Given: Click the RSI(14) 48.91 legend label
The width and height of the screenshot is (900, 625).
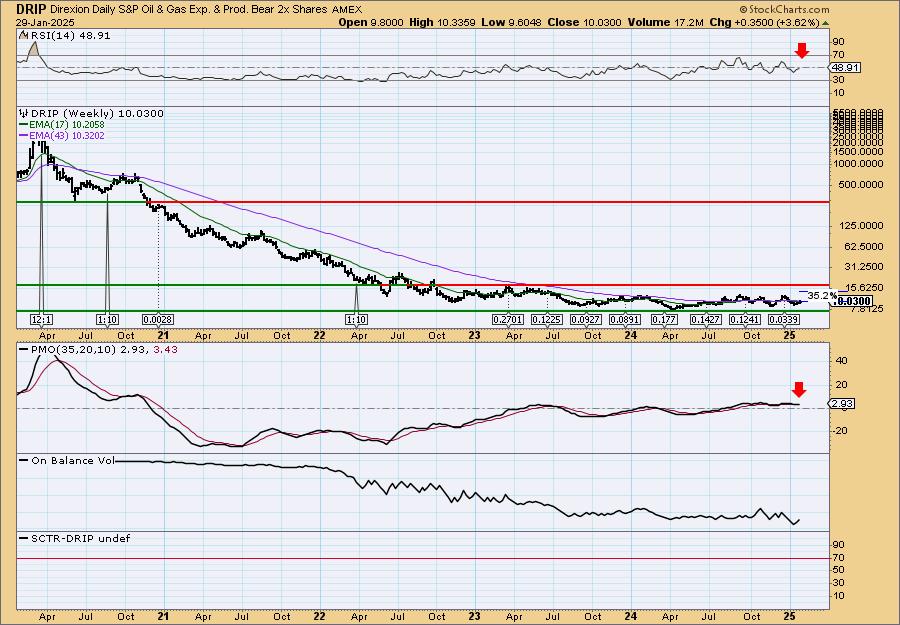Looking at the screenshot, I should [69, 35].
